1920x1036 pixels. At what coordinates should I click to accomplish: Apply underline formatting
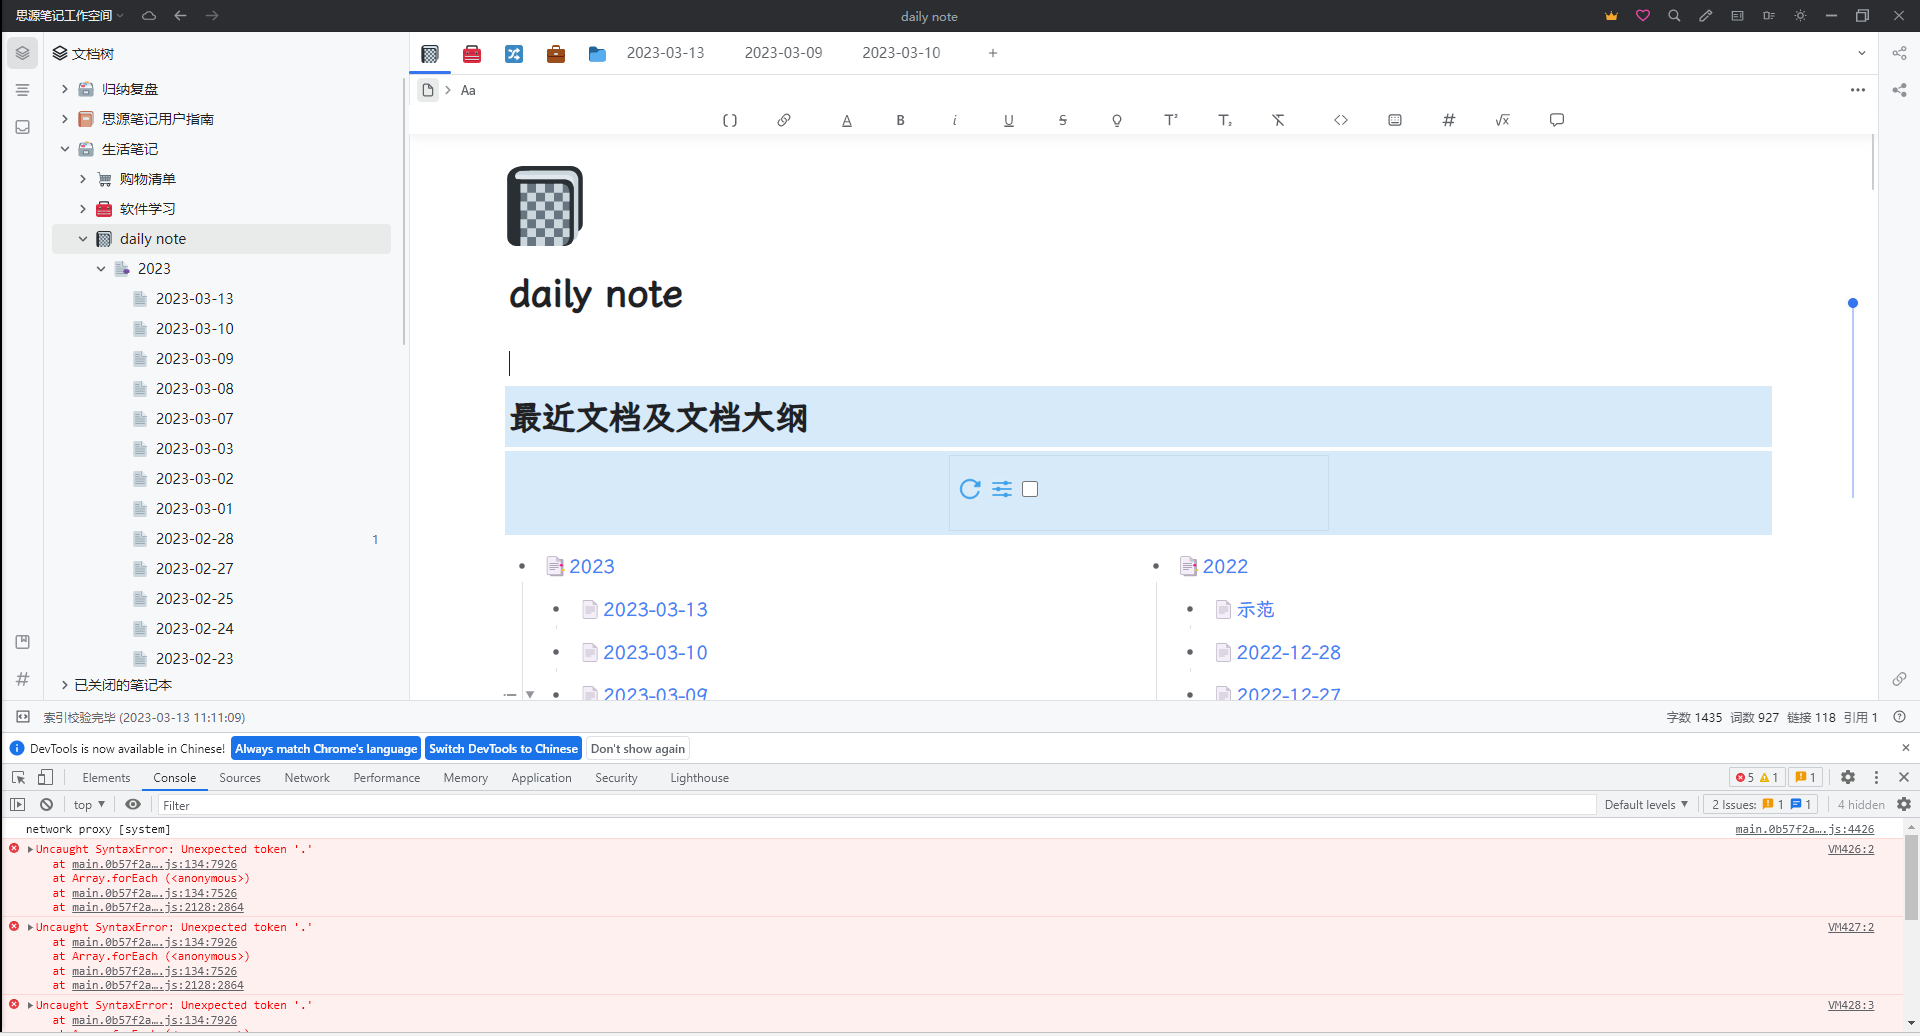[x=1008, y=120]
